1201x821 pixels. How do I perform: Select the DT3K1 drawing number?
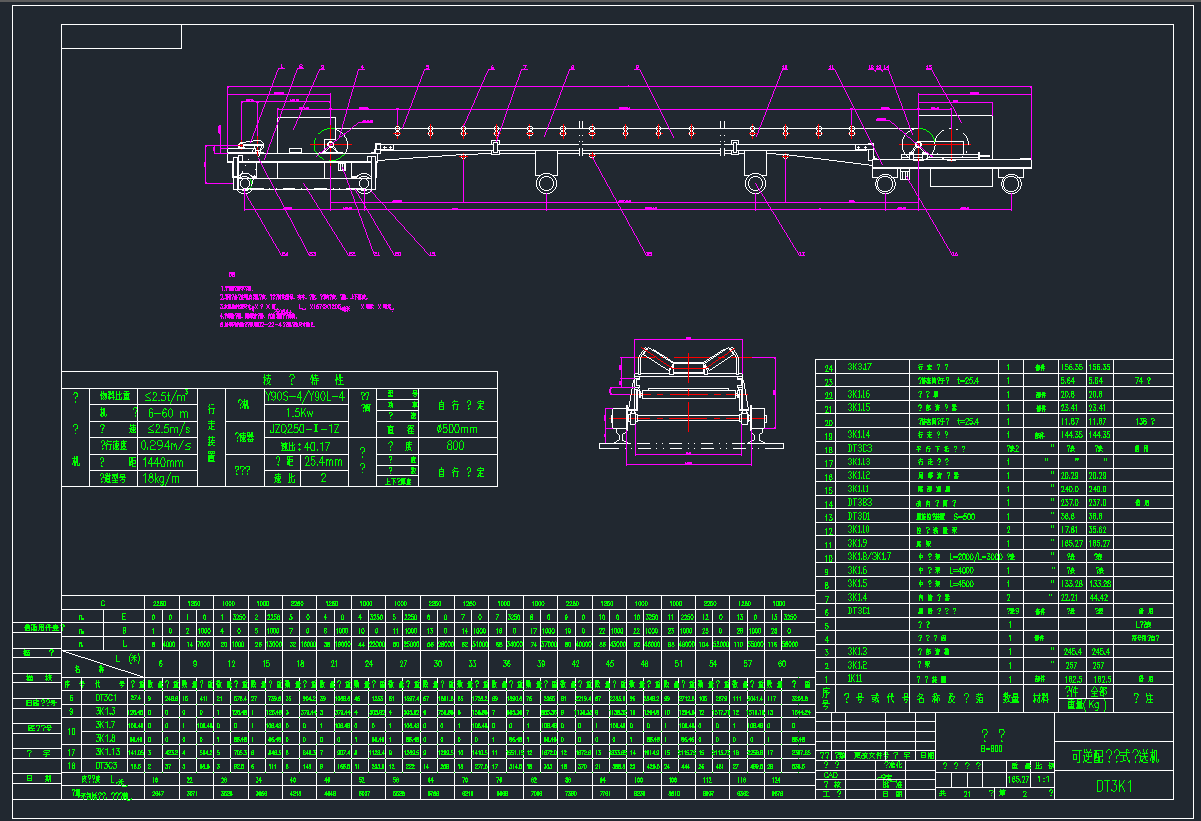point(1114,786)
